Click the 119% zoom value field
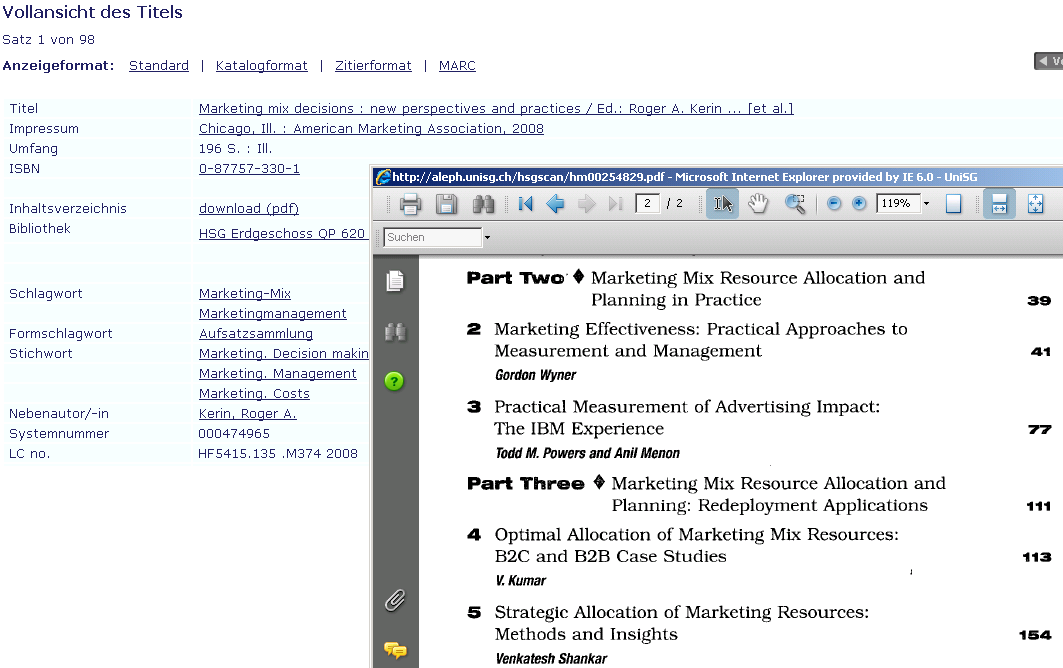1063x668 pixels. pyautogui.click(x=898, y=203)
